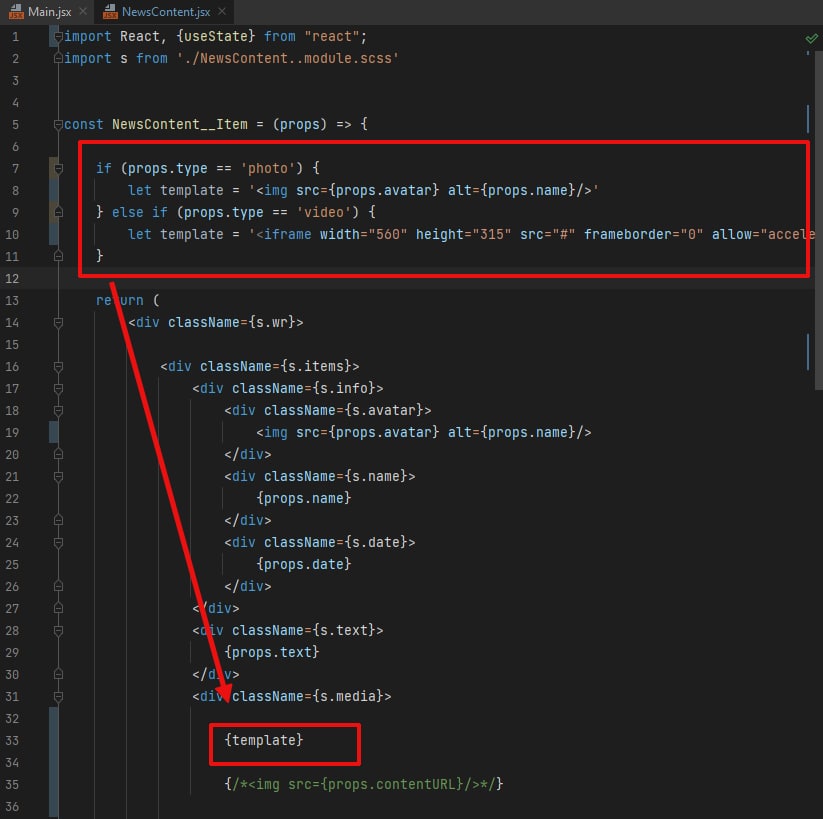Collapse the s.text div at line 28
The height and width of the screenshot is (819, 823).
pos(58,630)
